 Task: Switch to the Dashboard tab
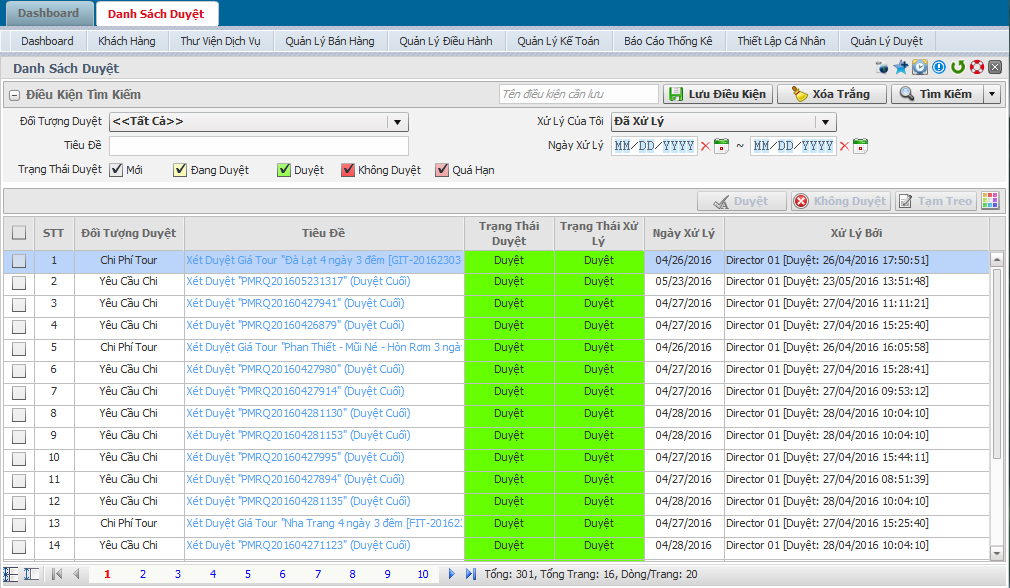pos(48,14)
